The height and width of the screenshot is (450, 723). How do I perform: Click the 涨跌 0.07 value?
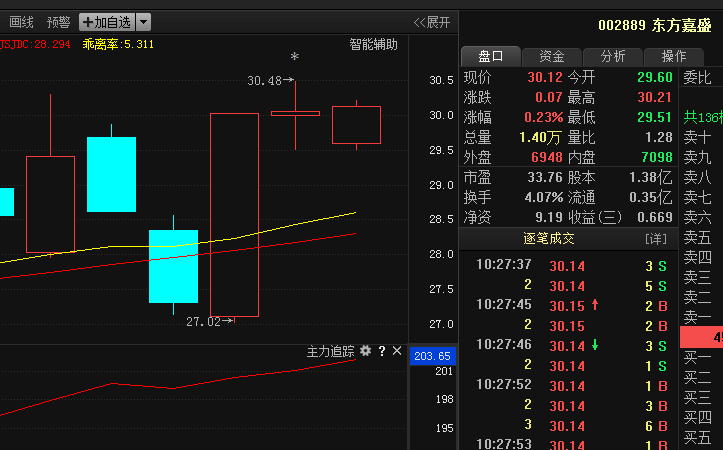click(549, 97)
